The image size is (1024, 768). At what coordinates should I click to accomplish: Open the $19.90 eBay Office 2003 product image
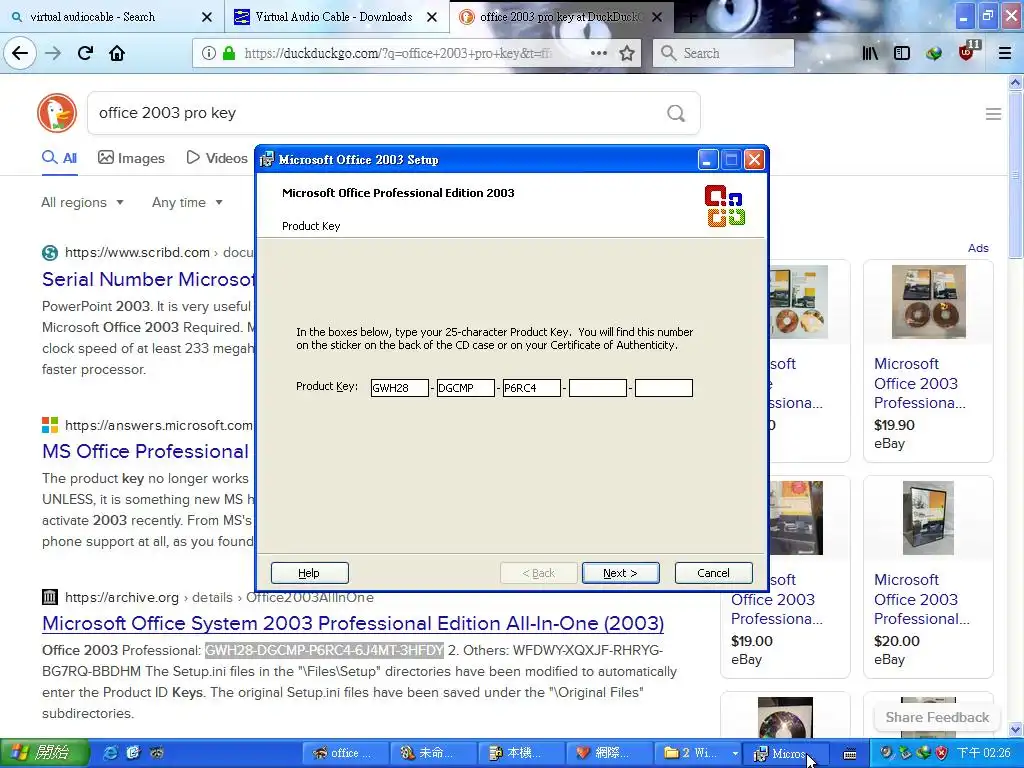pyautogui.click(x=928, y=302)
